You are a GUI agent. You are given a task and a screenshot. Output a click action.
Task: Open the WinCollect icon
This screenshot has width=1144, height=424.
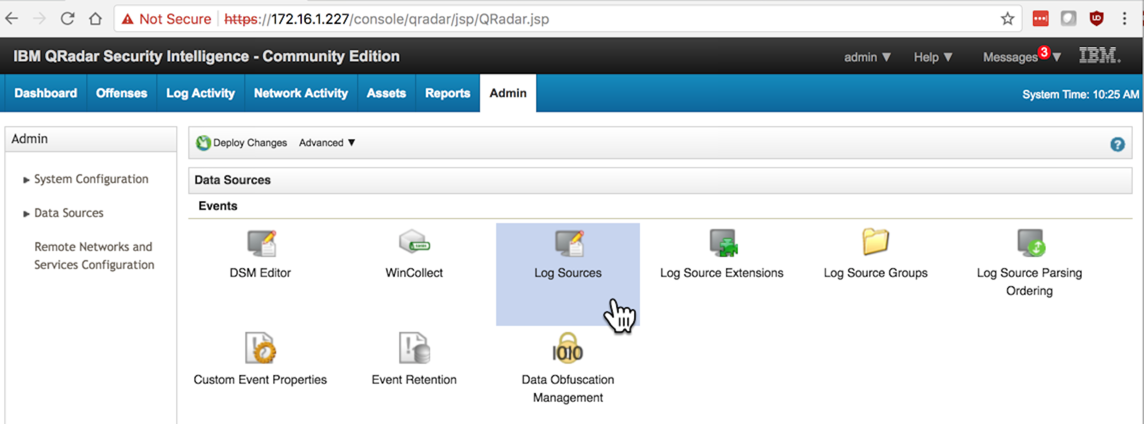(x=414, y=243)
